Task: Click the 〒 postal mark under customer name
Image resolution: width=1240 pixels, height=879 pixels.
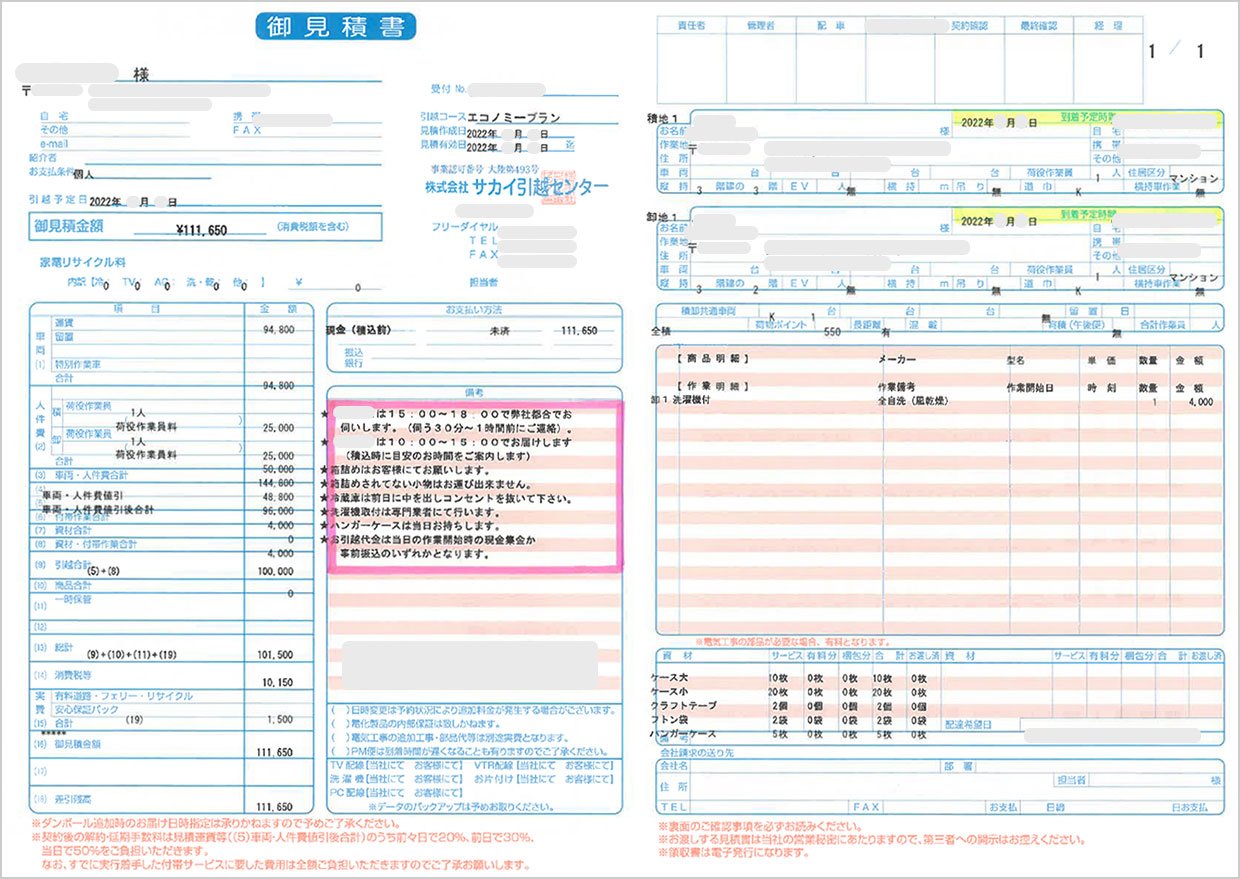Action: (27, 90)
